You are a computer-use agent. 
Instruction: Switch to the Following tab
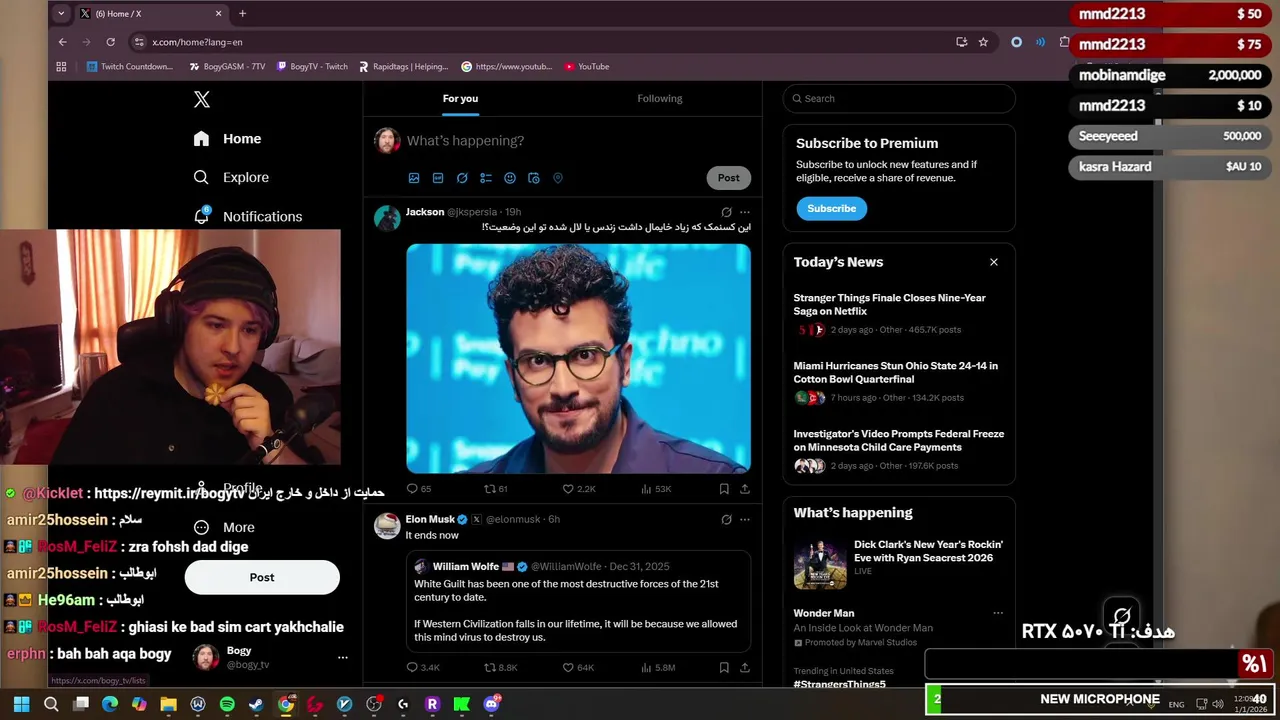660,98
